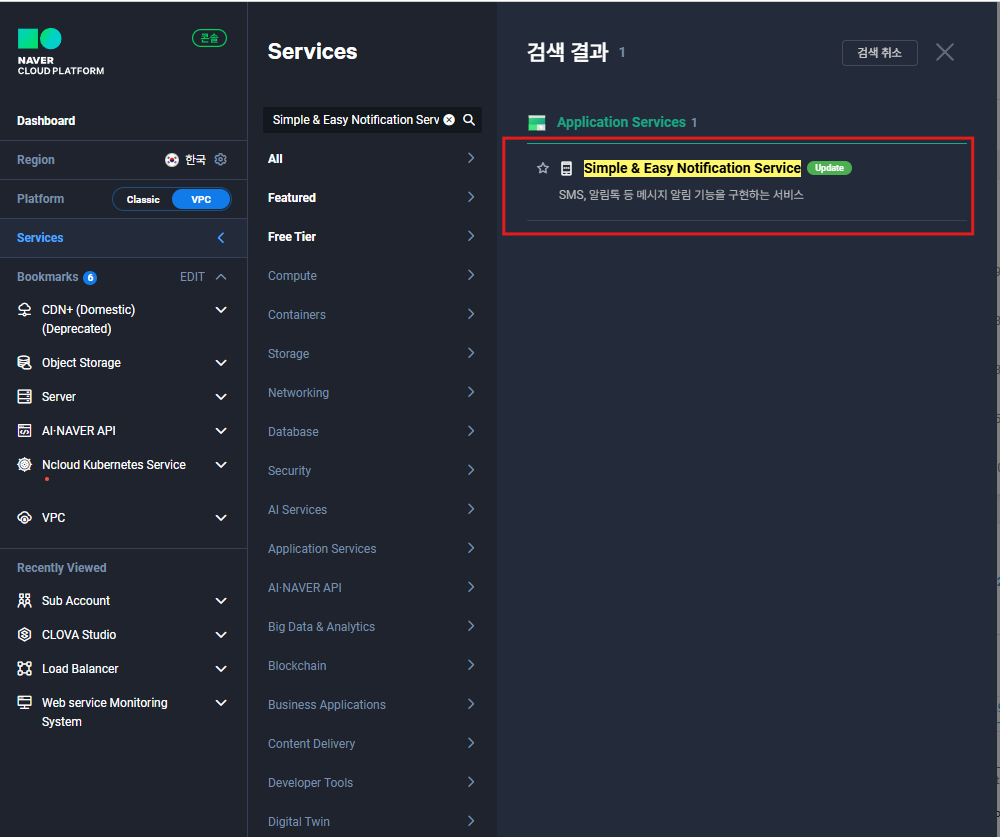Collapse the Bookmarks section
This screenshot has width=1000, height=837.
222,276
